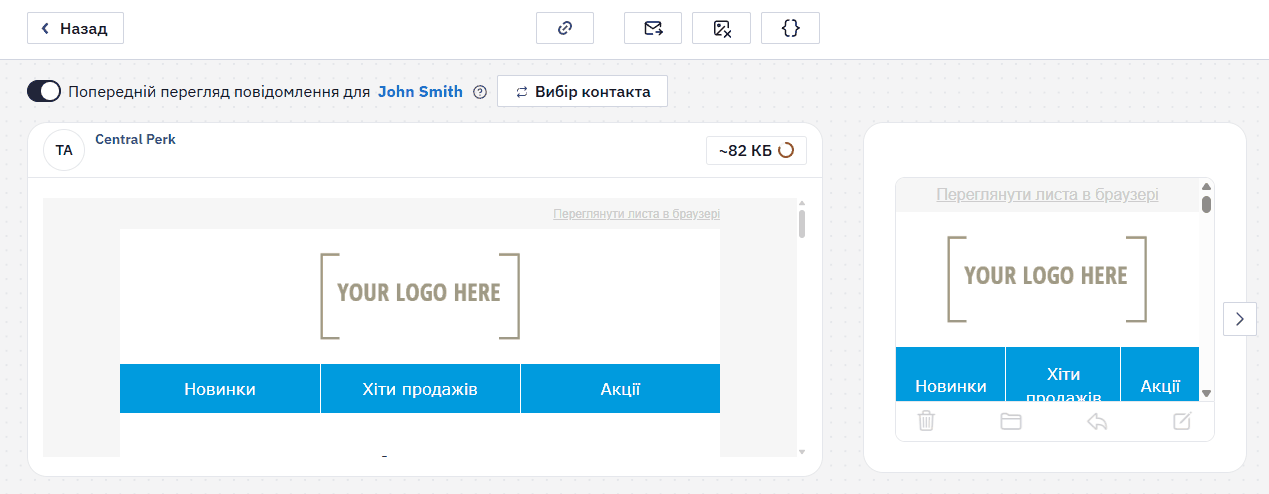The width and height of the screenshot is (1269, 494).
Task: Click the copy link icon button
Action: pyautogui.click(x=565, y=28)
